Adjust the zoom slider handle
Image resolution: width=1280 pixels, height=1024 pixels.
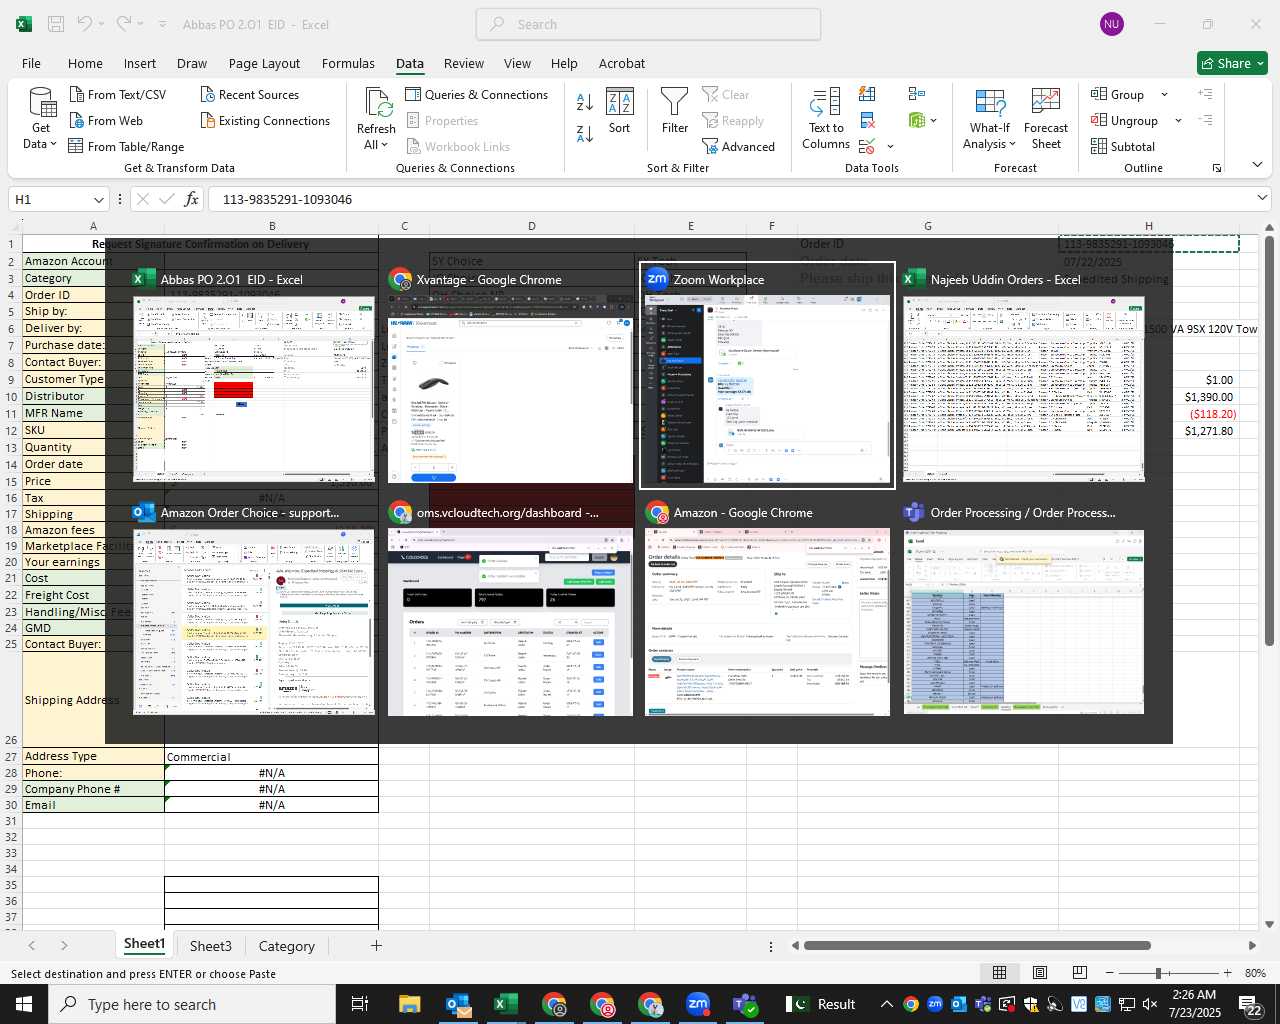pos(1158,973)
